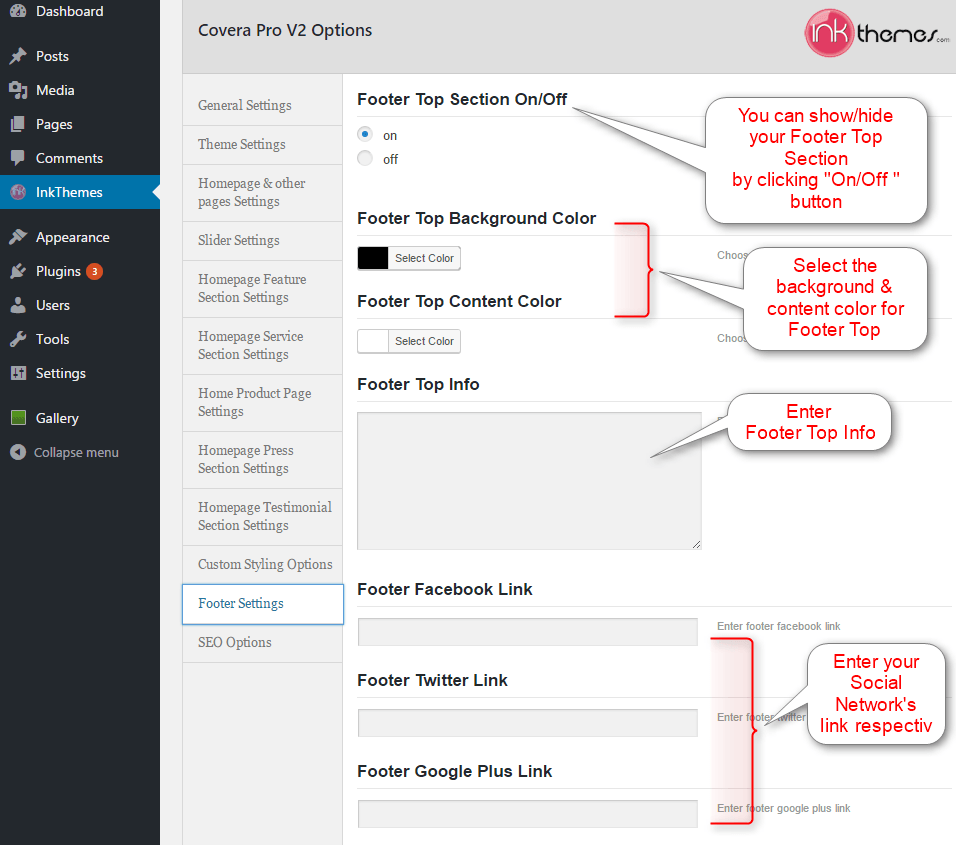
Task: Switch to Slider Settings tab
Action: (263, 241)
